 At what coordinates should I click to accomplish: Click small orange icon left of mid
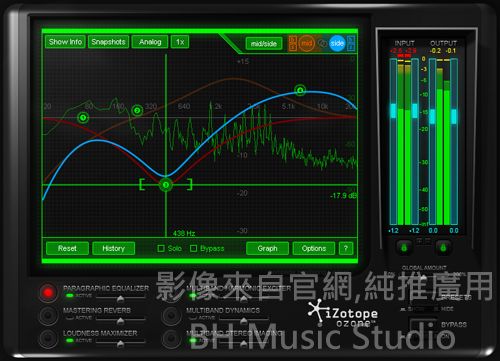(x=292, y=43)
